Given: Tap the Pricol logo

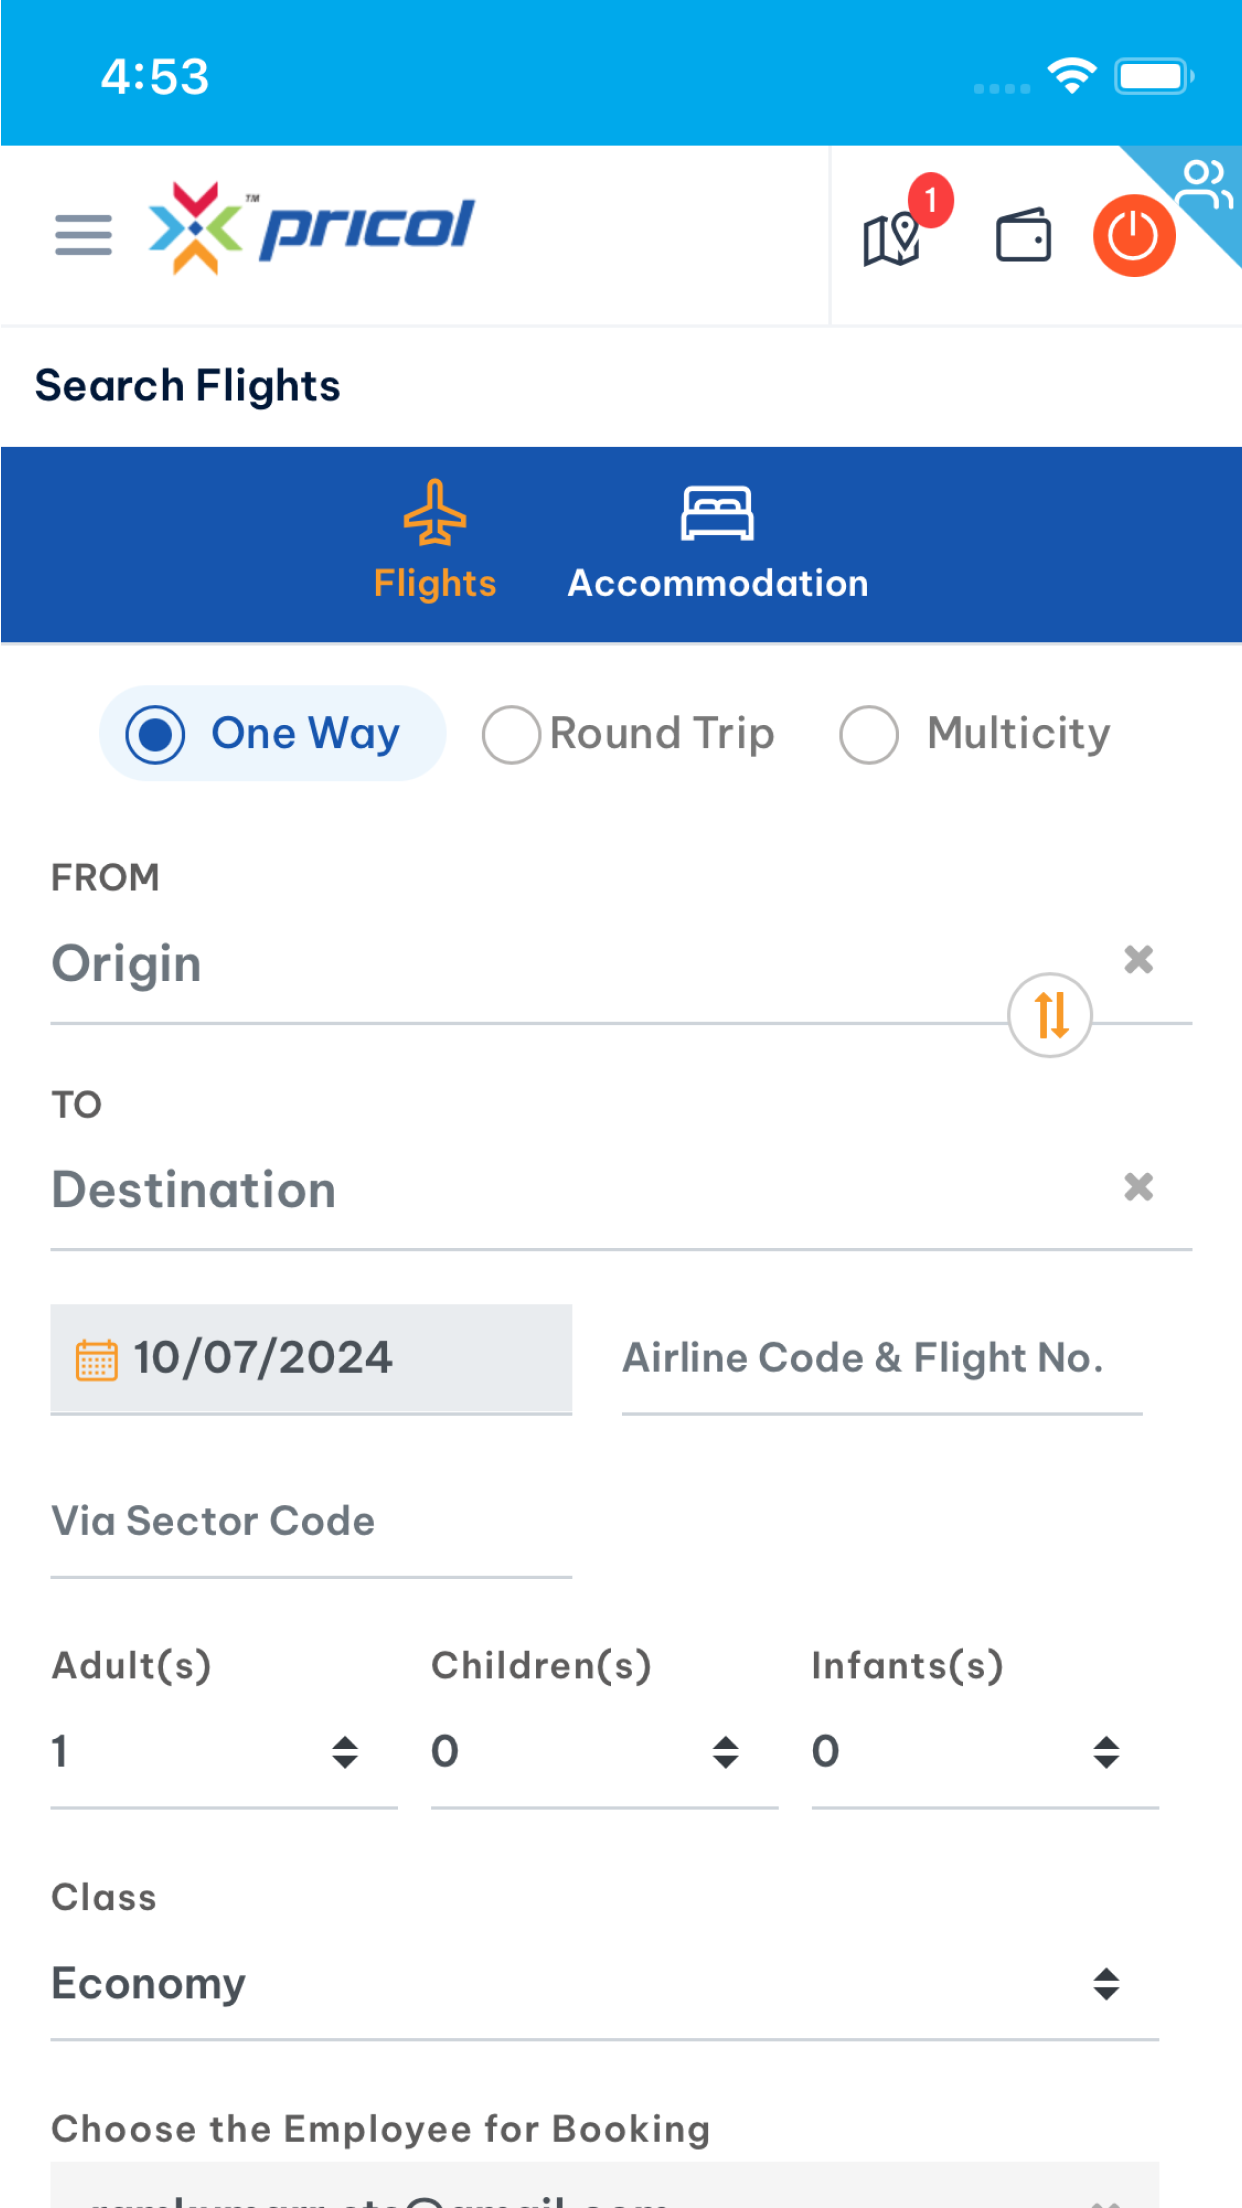Looking at the screenshot, I should click(x=312, y=228).
